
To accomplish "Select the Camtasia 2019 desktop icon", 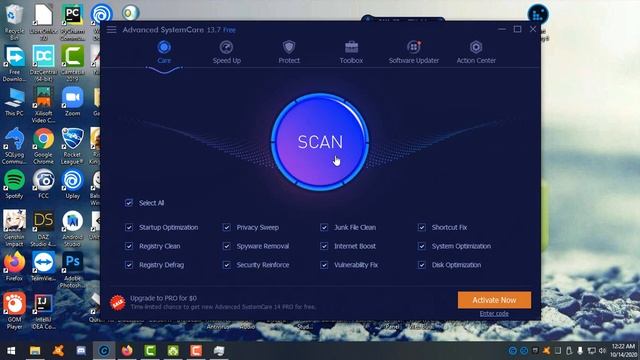I will [72, 64].
